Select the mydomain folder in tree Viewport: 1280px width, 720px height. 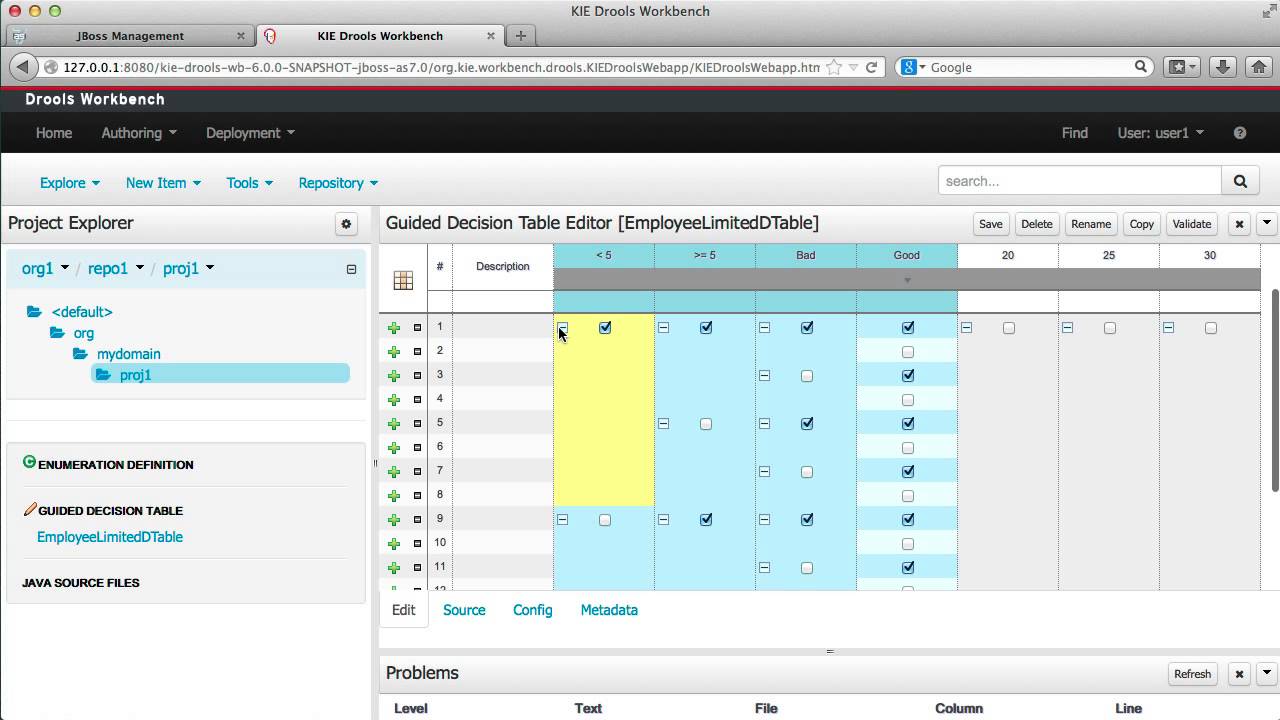click(x=128, y=354)
